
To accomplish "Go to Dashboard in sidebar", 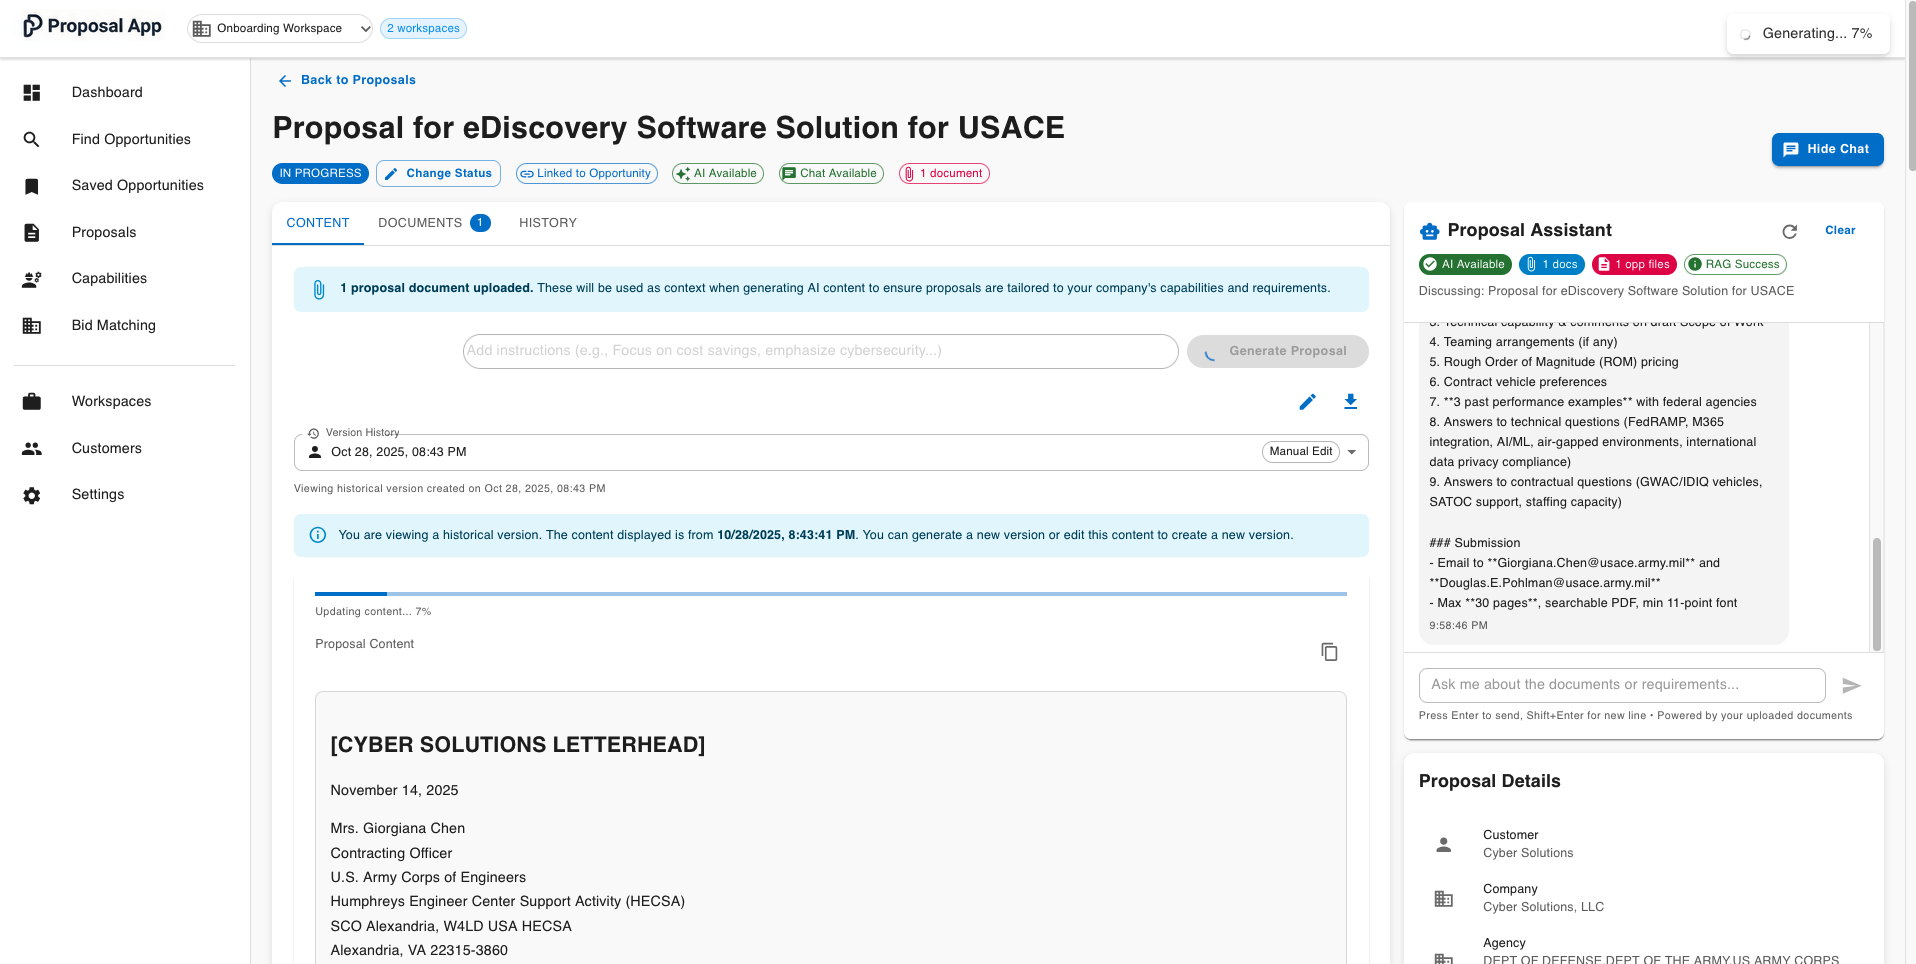I will pos(107,92).
